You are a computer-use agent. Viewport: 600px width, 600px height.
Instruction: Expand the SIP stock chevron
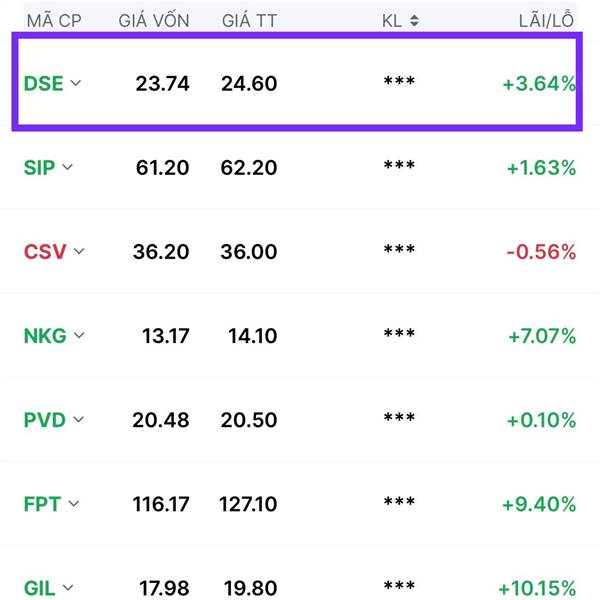[67, 167]
